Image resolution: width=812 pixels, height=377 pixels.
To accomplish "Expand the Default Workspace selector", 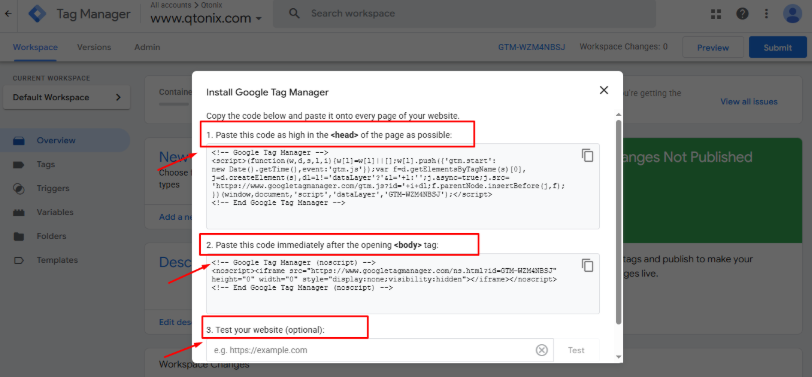I will (x=66, y=97).
